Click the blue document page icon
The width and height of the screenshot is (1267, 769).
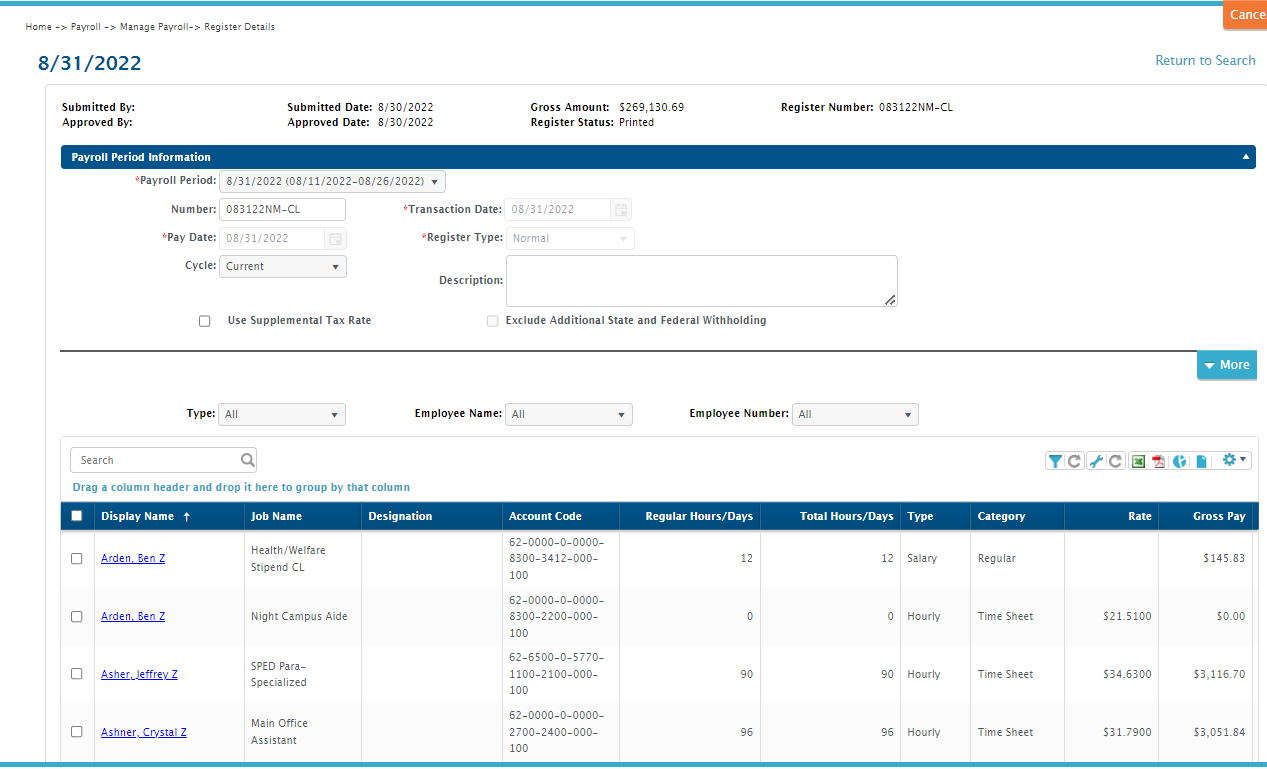pyautogui.click(x=1202, y=461)
